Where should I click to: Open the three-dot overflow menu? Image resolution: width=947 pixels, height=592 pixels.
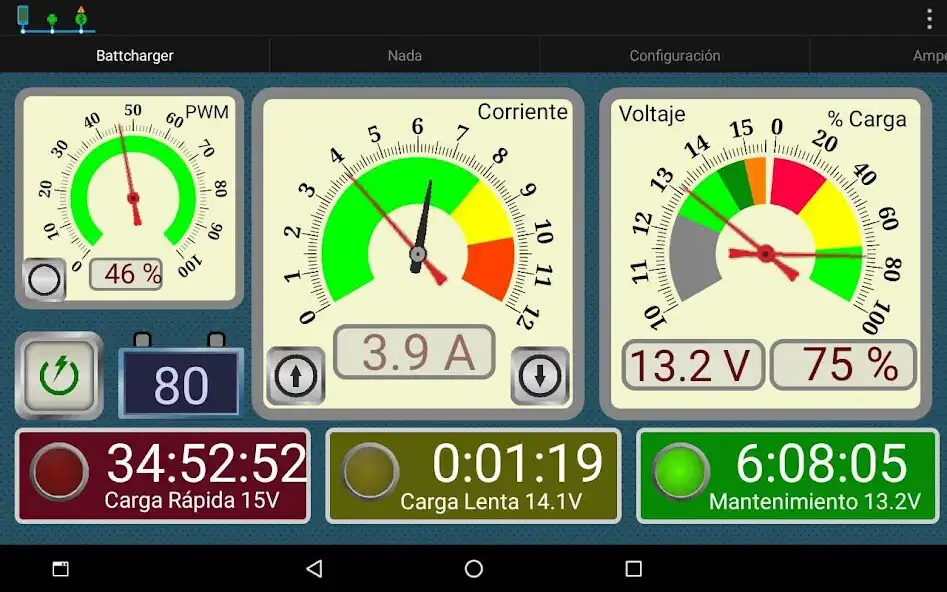coord(929,19)
